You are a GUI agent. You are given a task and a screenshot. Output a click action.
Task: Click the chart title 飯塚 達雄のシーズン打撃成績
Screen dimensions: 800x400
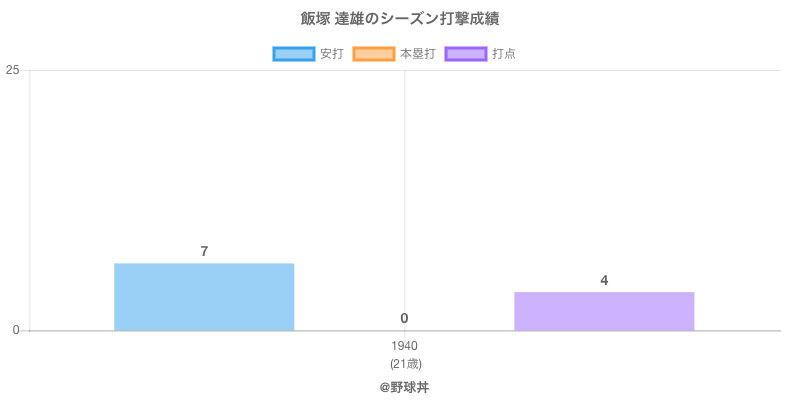tap(400, 19)
